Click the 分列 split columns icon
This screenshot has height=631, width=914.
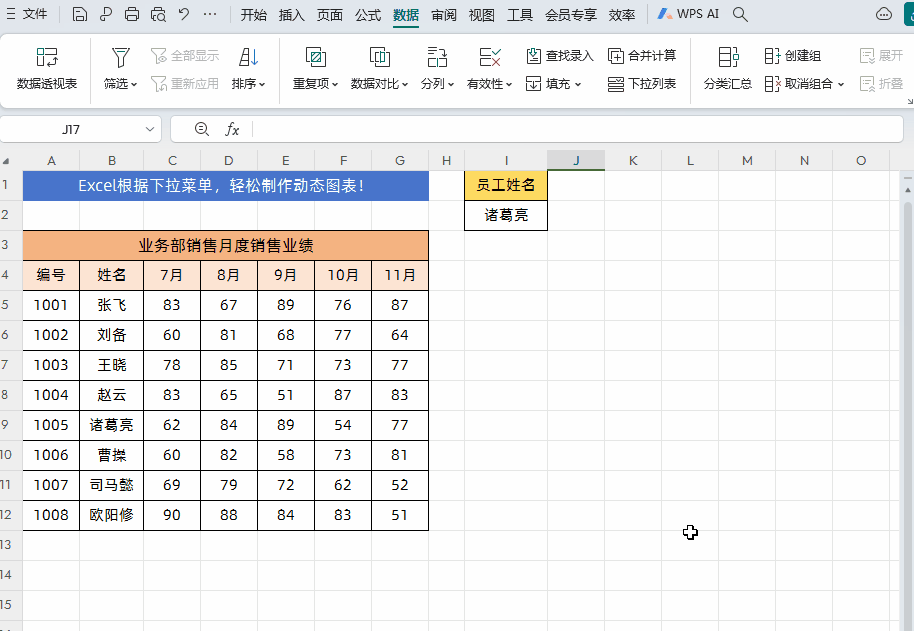pyautogui.click(x=437, y=57)
